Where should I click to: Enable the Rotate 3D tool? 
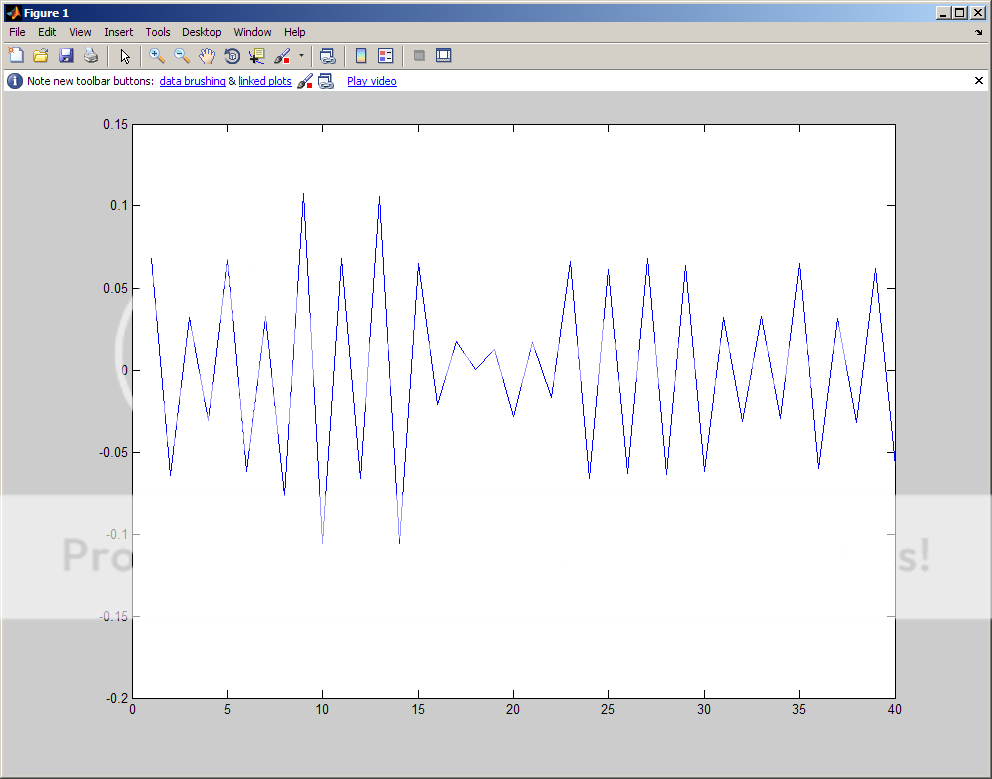point(232,56)
